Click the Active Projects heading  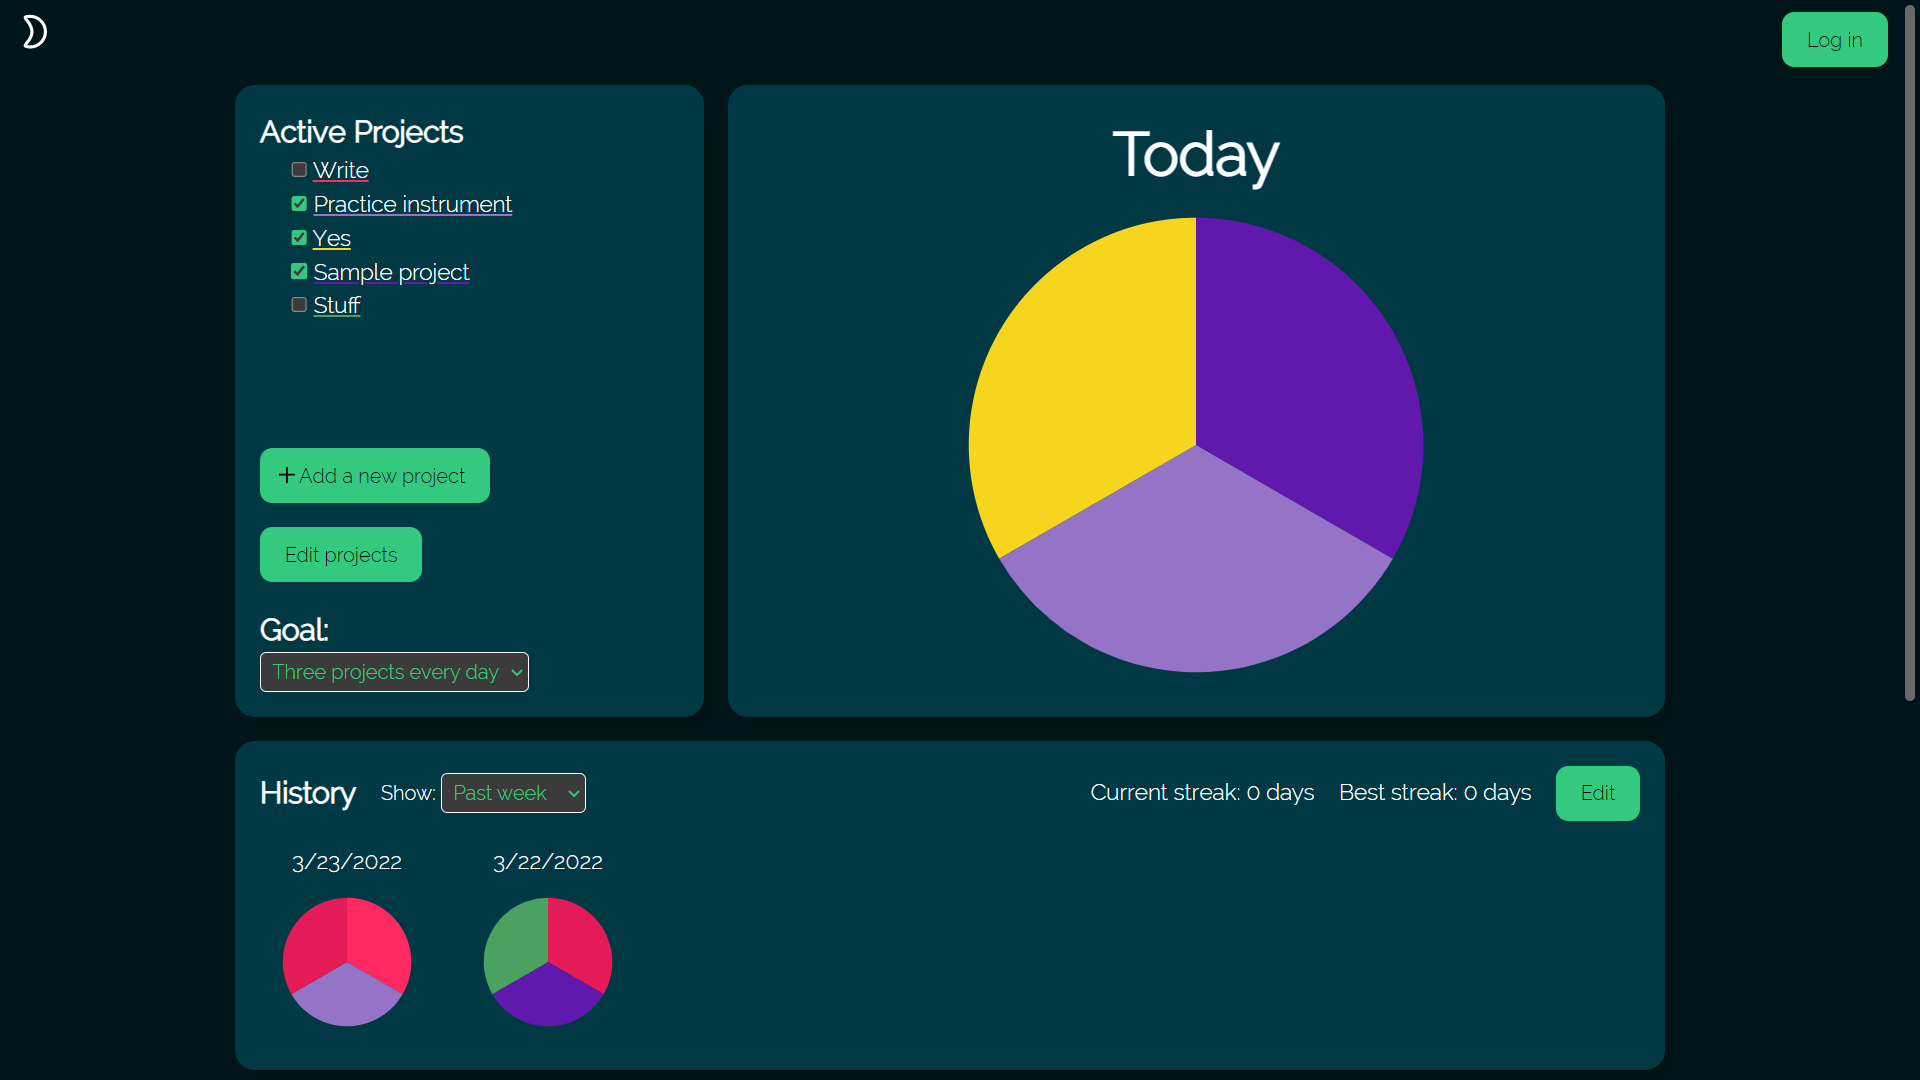(361, 132)
